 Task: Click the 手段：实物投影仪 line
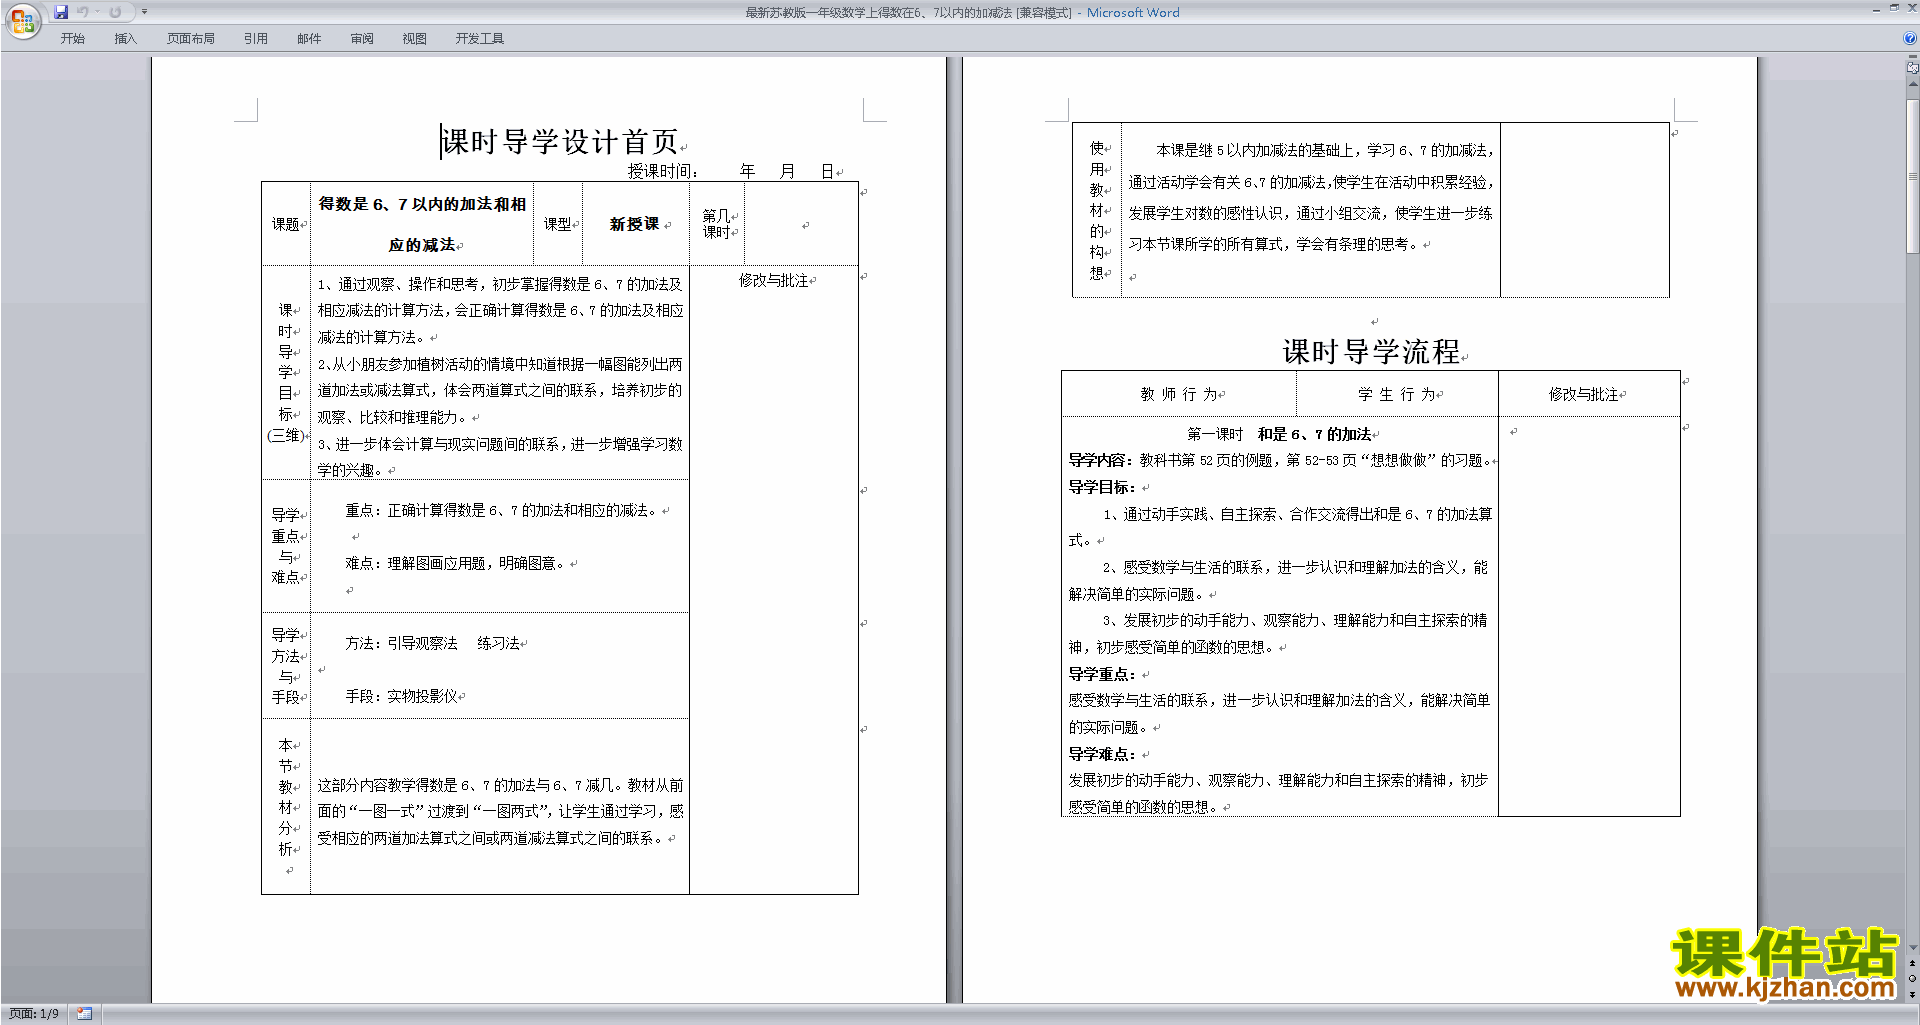tap(401, 696)
